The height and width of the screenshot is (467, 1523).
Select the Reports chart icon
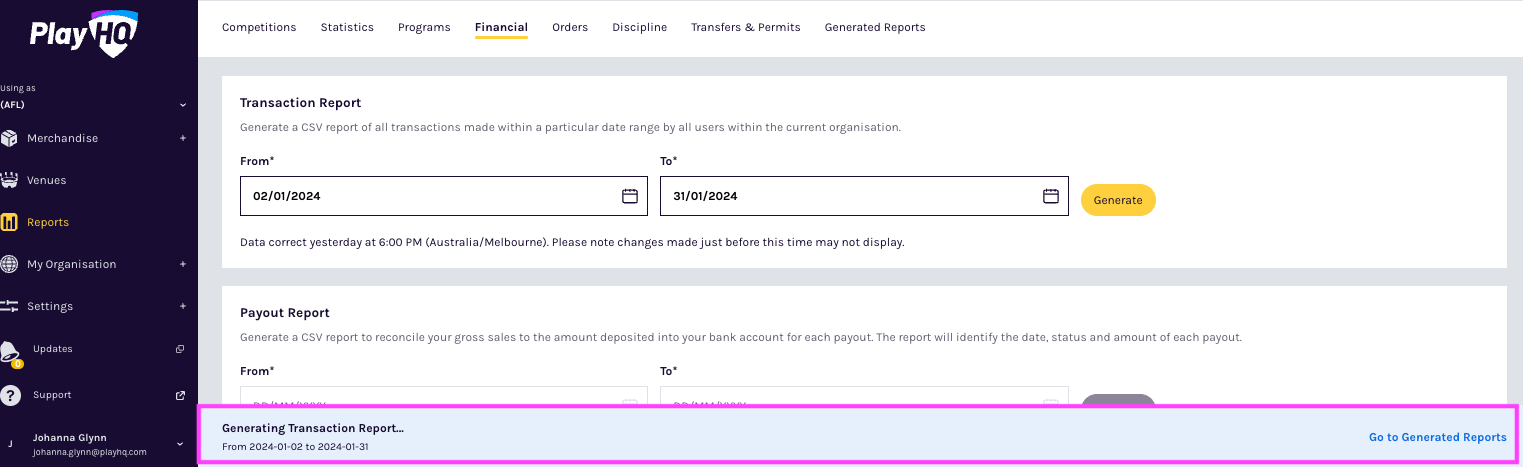click(10, 222)
